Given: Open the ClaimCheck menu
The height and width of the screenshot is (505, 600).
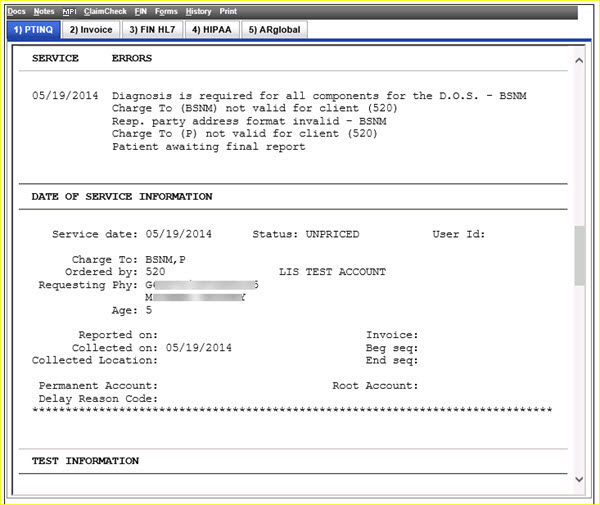Looking at the screenshot, I should [x=105, y=11].
